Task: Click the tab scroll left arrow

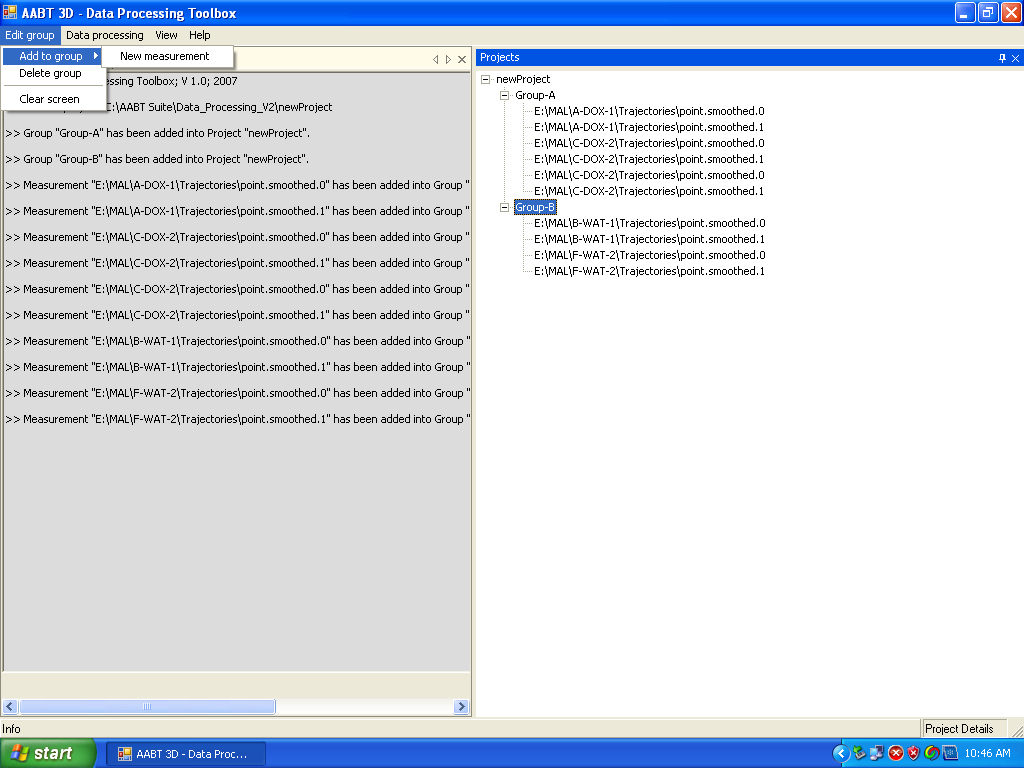Action: click(x=436, y=59)
